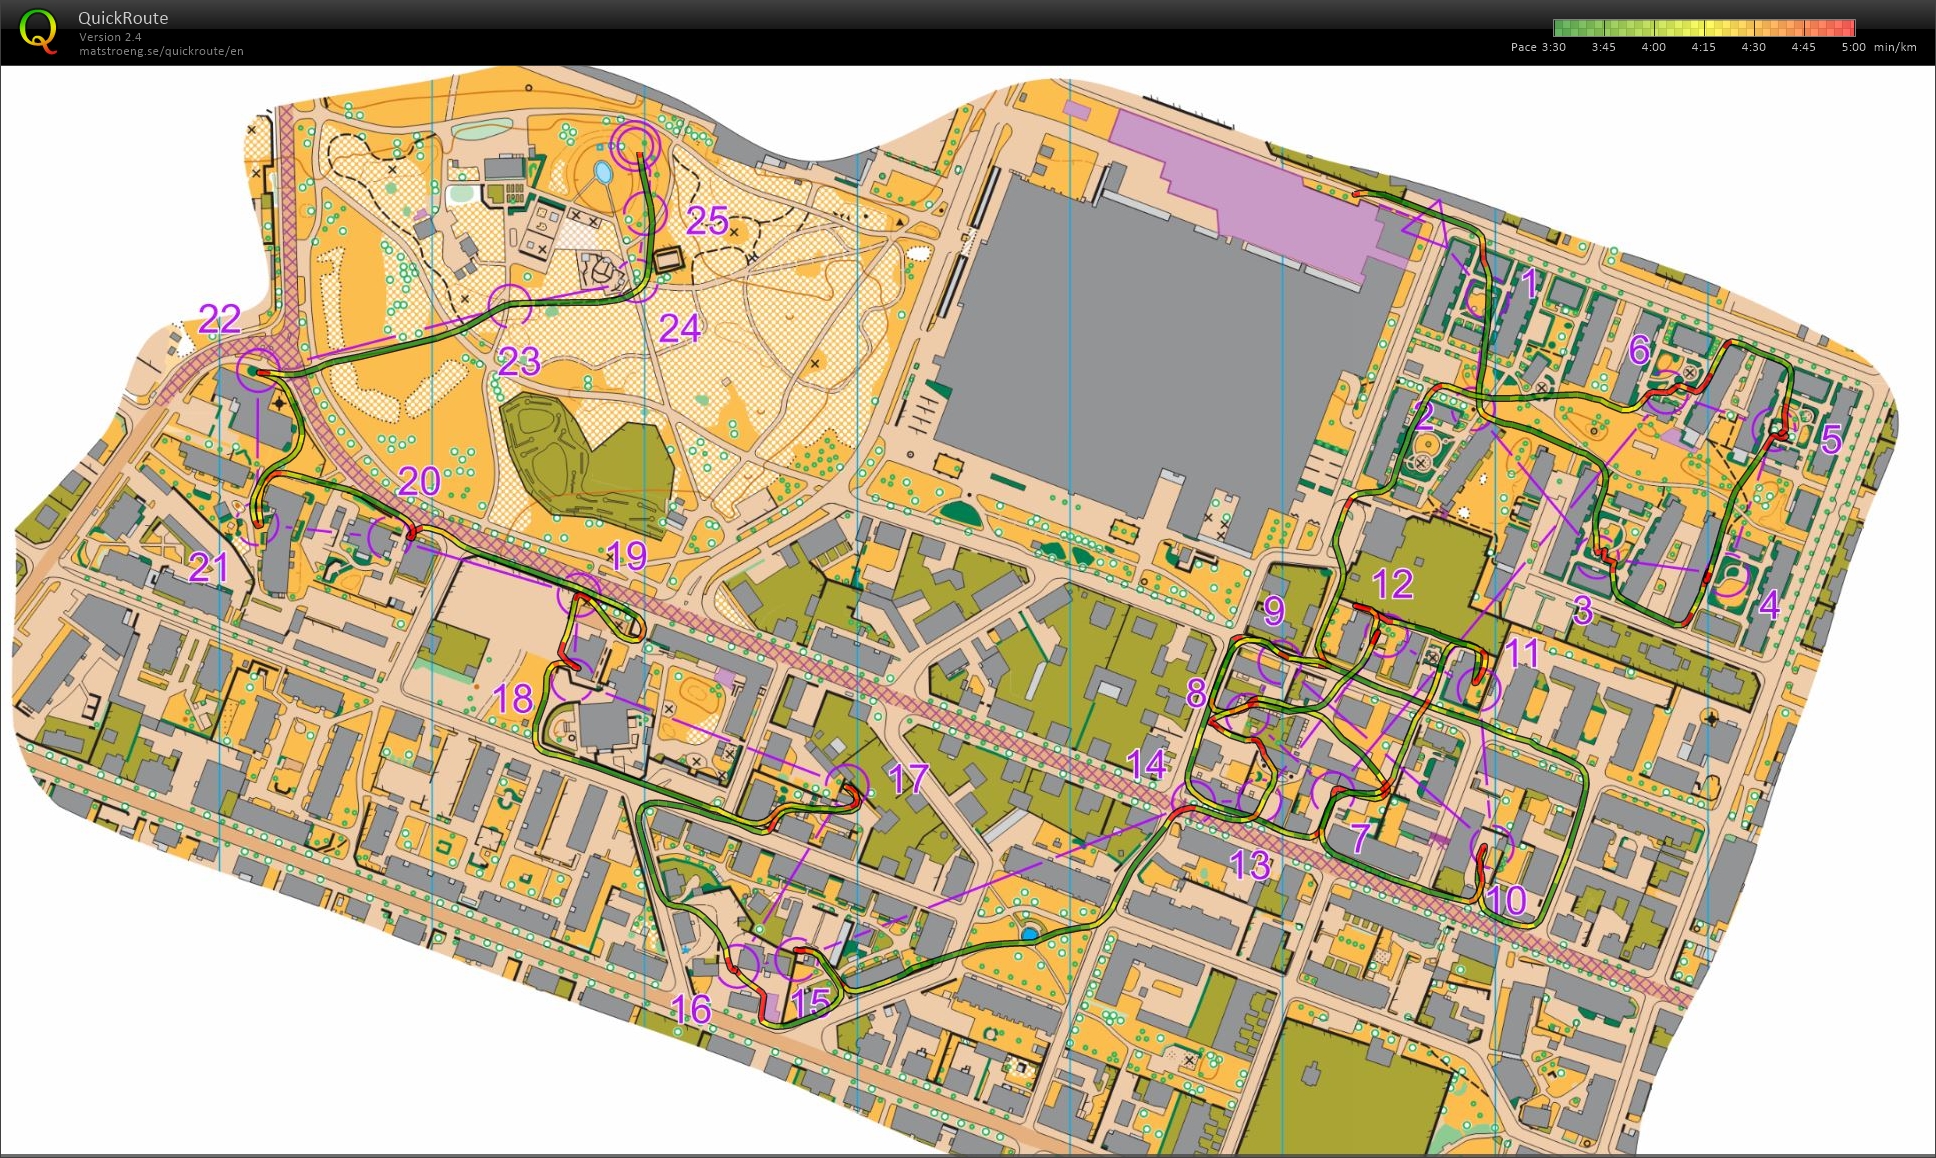The width and height of the screenshot is (1936, 1158).
Task: Click the 4:45 pace legend label
Action: pos(1803,47)
